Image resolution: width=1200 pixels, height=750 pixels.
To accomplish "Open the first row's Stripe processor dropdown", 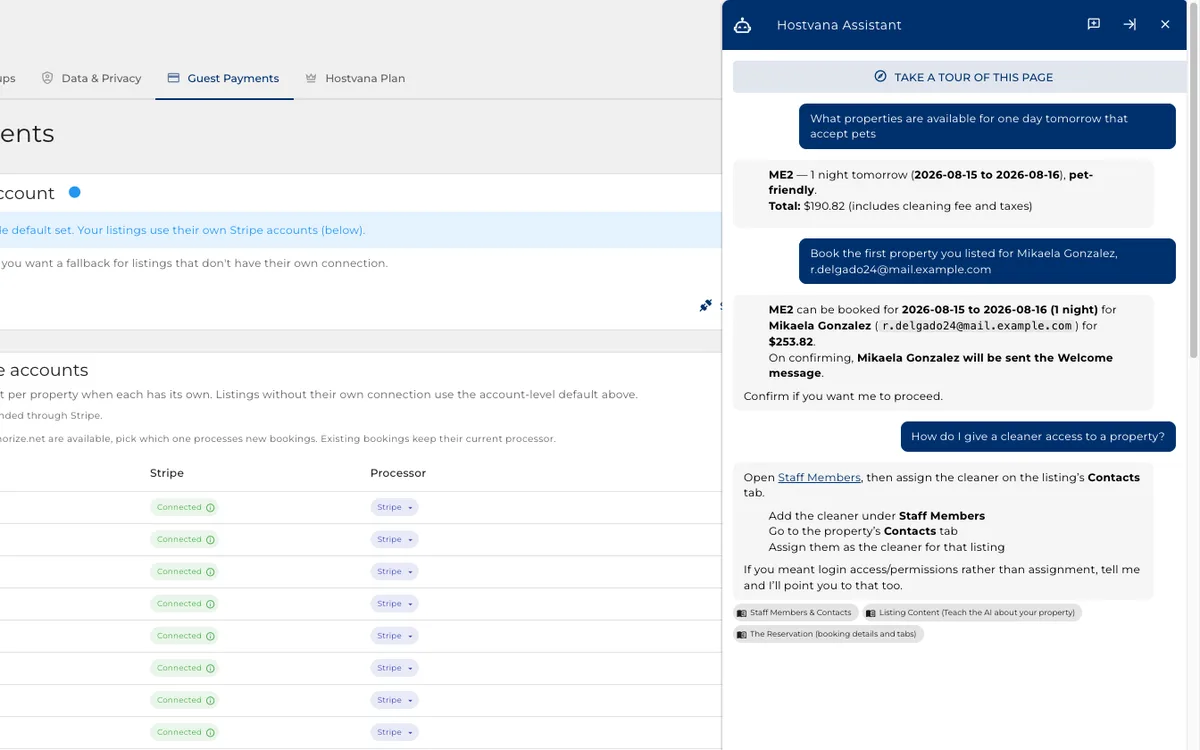I will click(x=394, y=508).
